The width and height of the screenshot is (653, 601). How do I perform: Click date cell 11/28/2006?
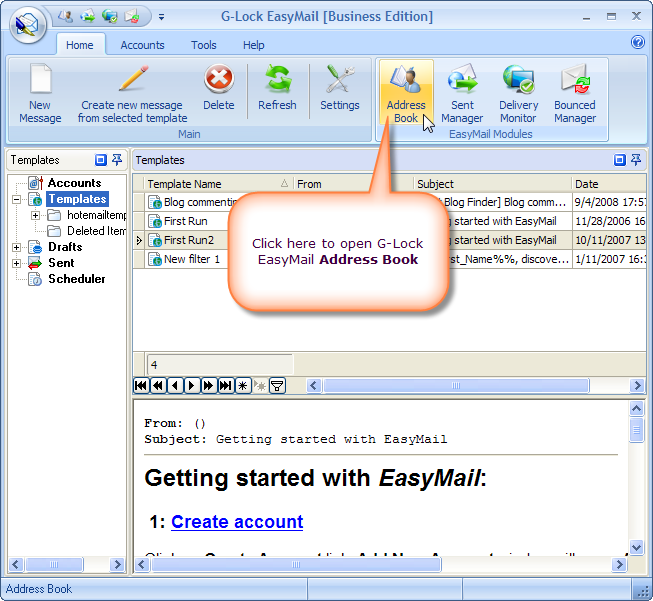[610, 221]
